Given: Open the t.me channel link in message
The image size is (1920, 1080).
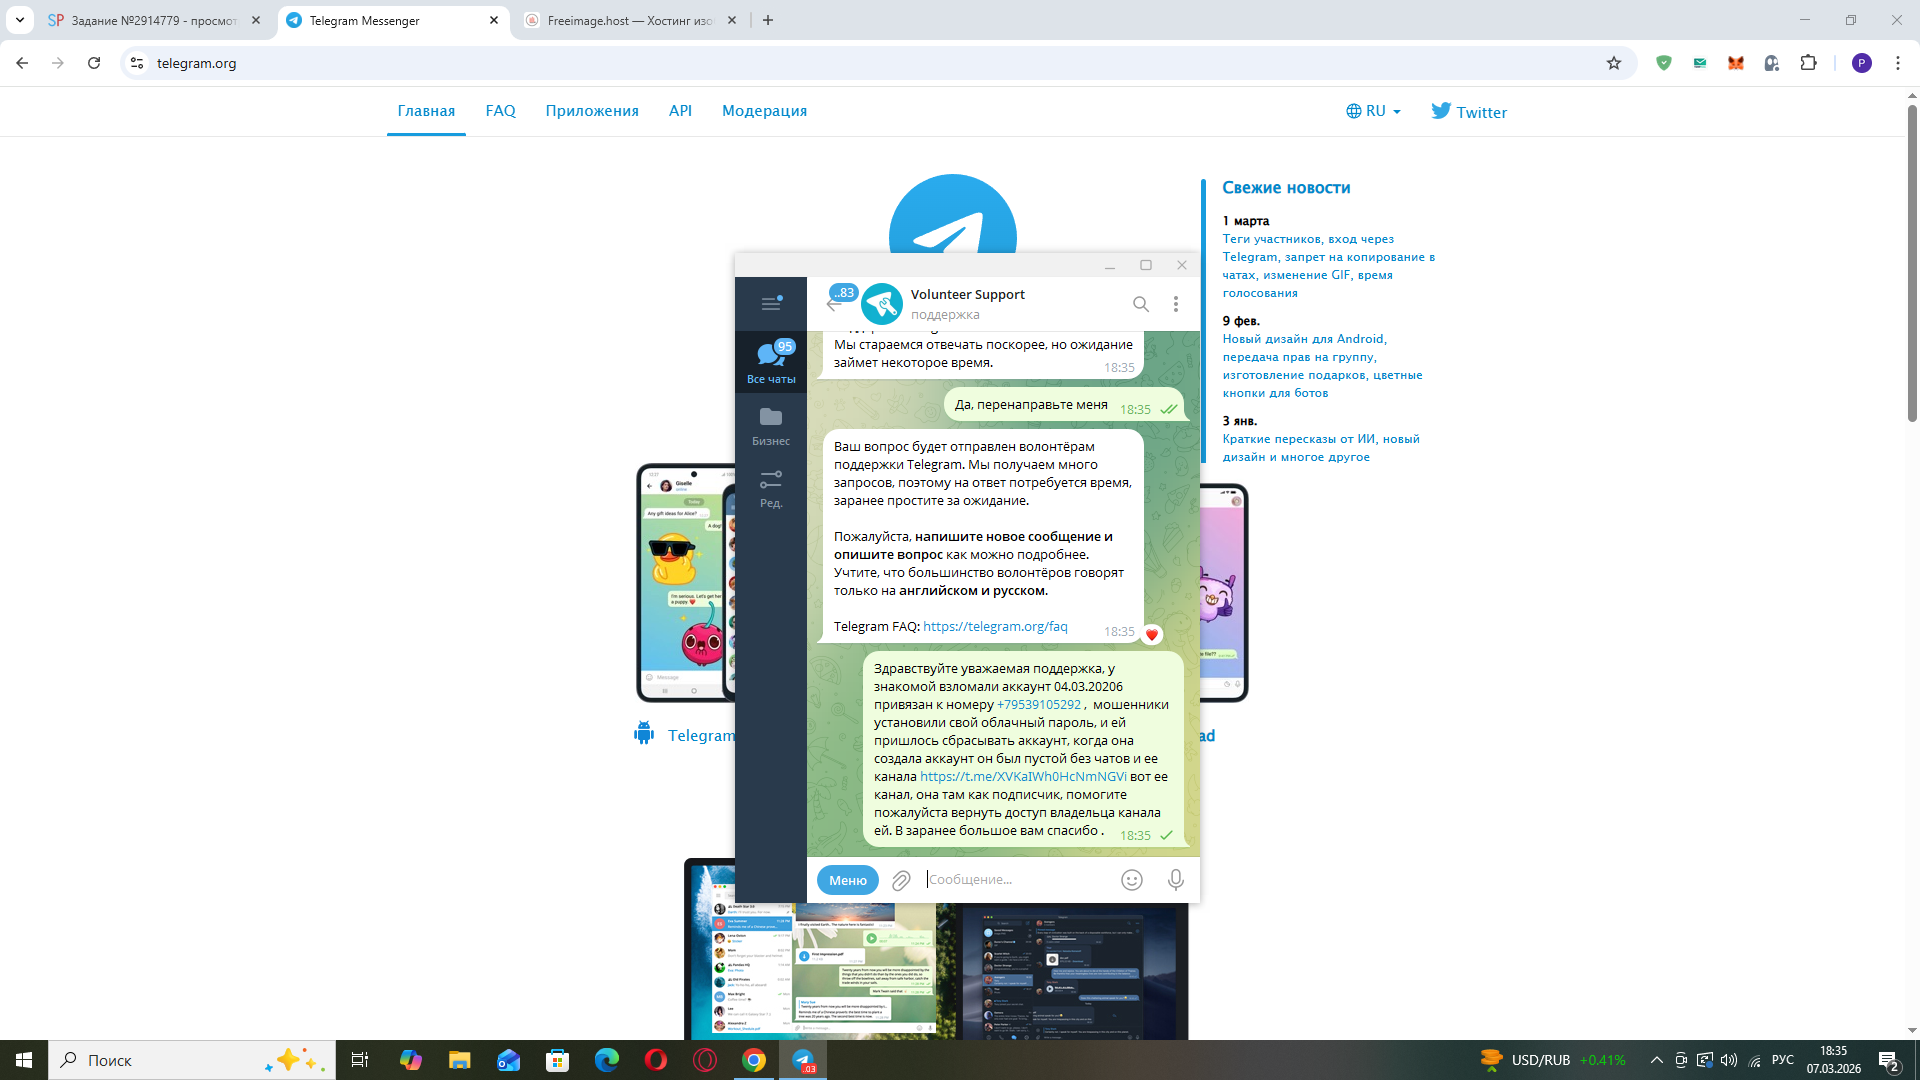Looking at the screenshot, I should 1023,777.
